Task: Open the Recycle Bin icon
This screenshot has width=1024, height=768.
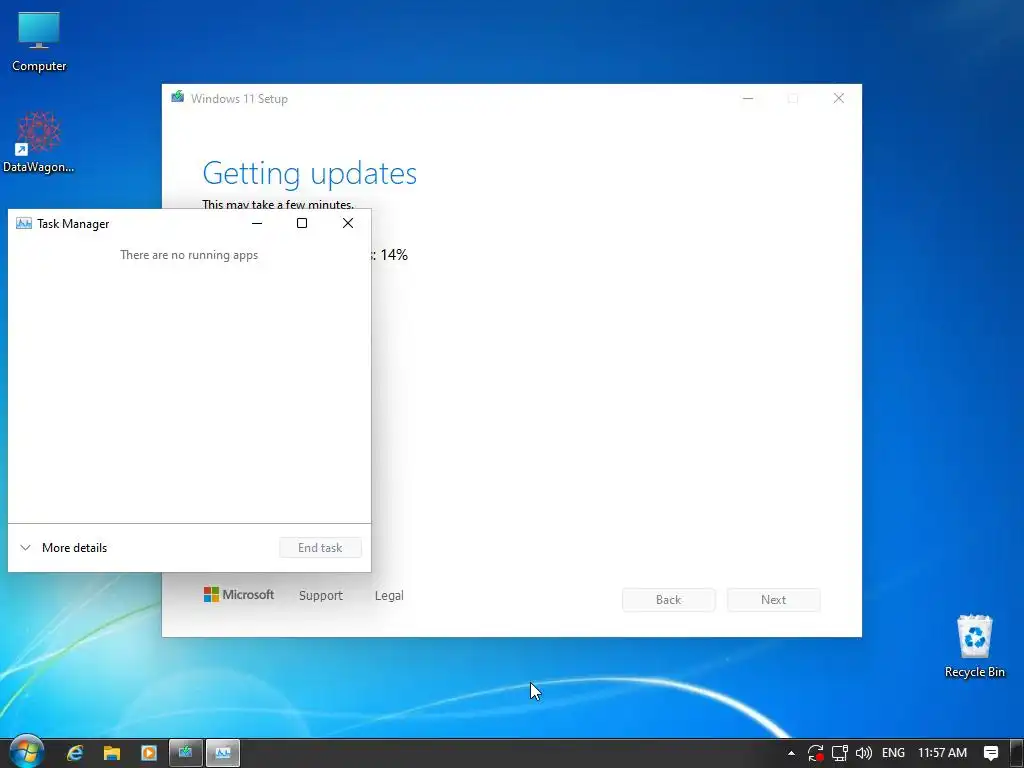Action: (974, 646)
